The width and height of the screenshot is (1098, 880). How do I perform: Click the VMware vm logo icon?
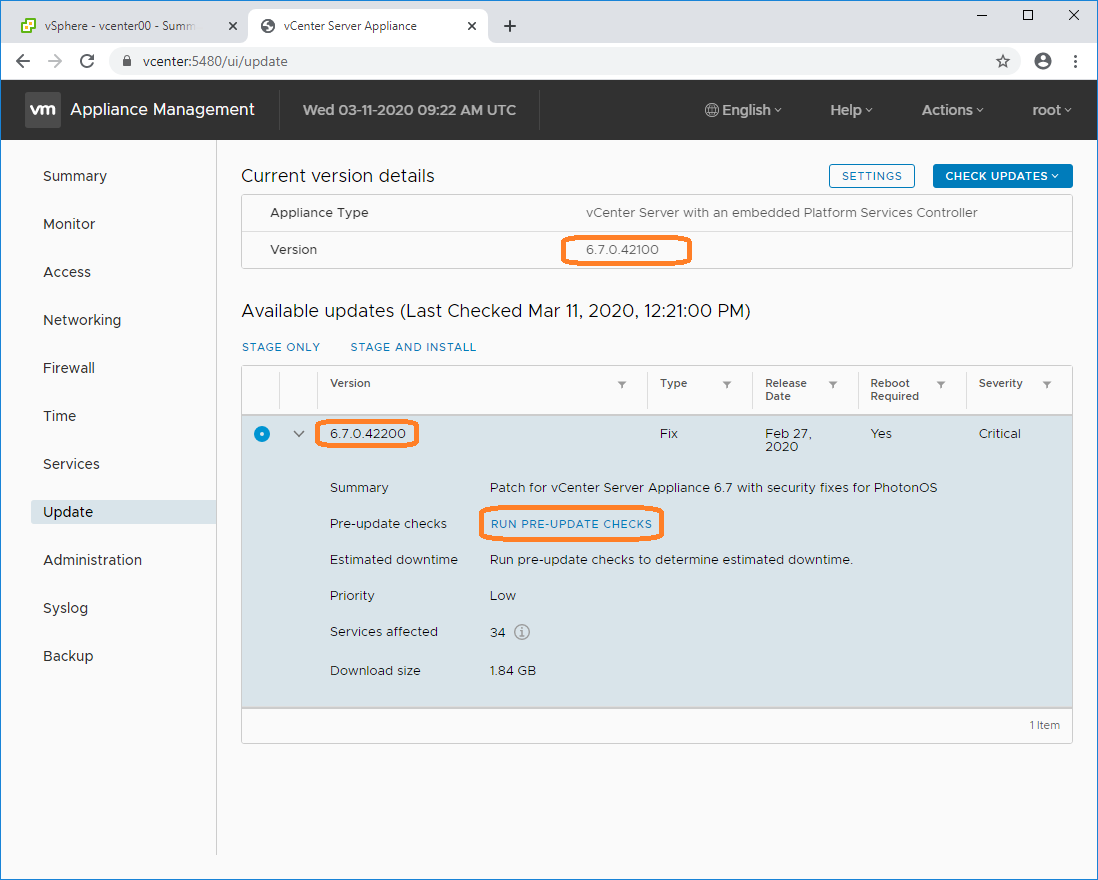[43, 110]
